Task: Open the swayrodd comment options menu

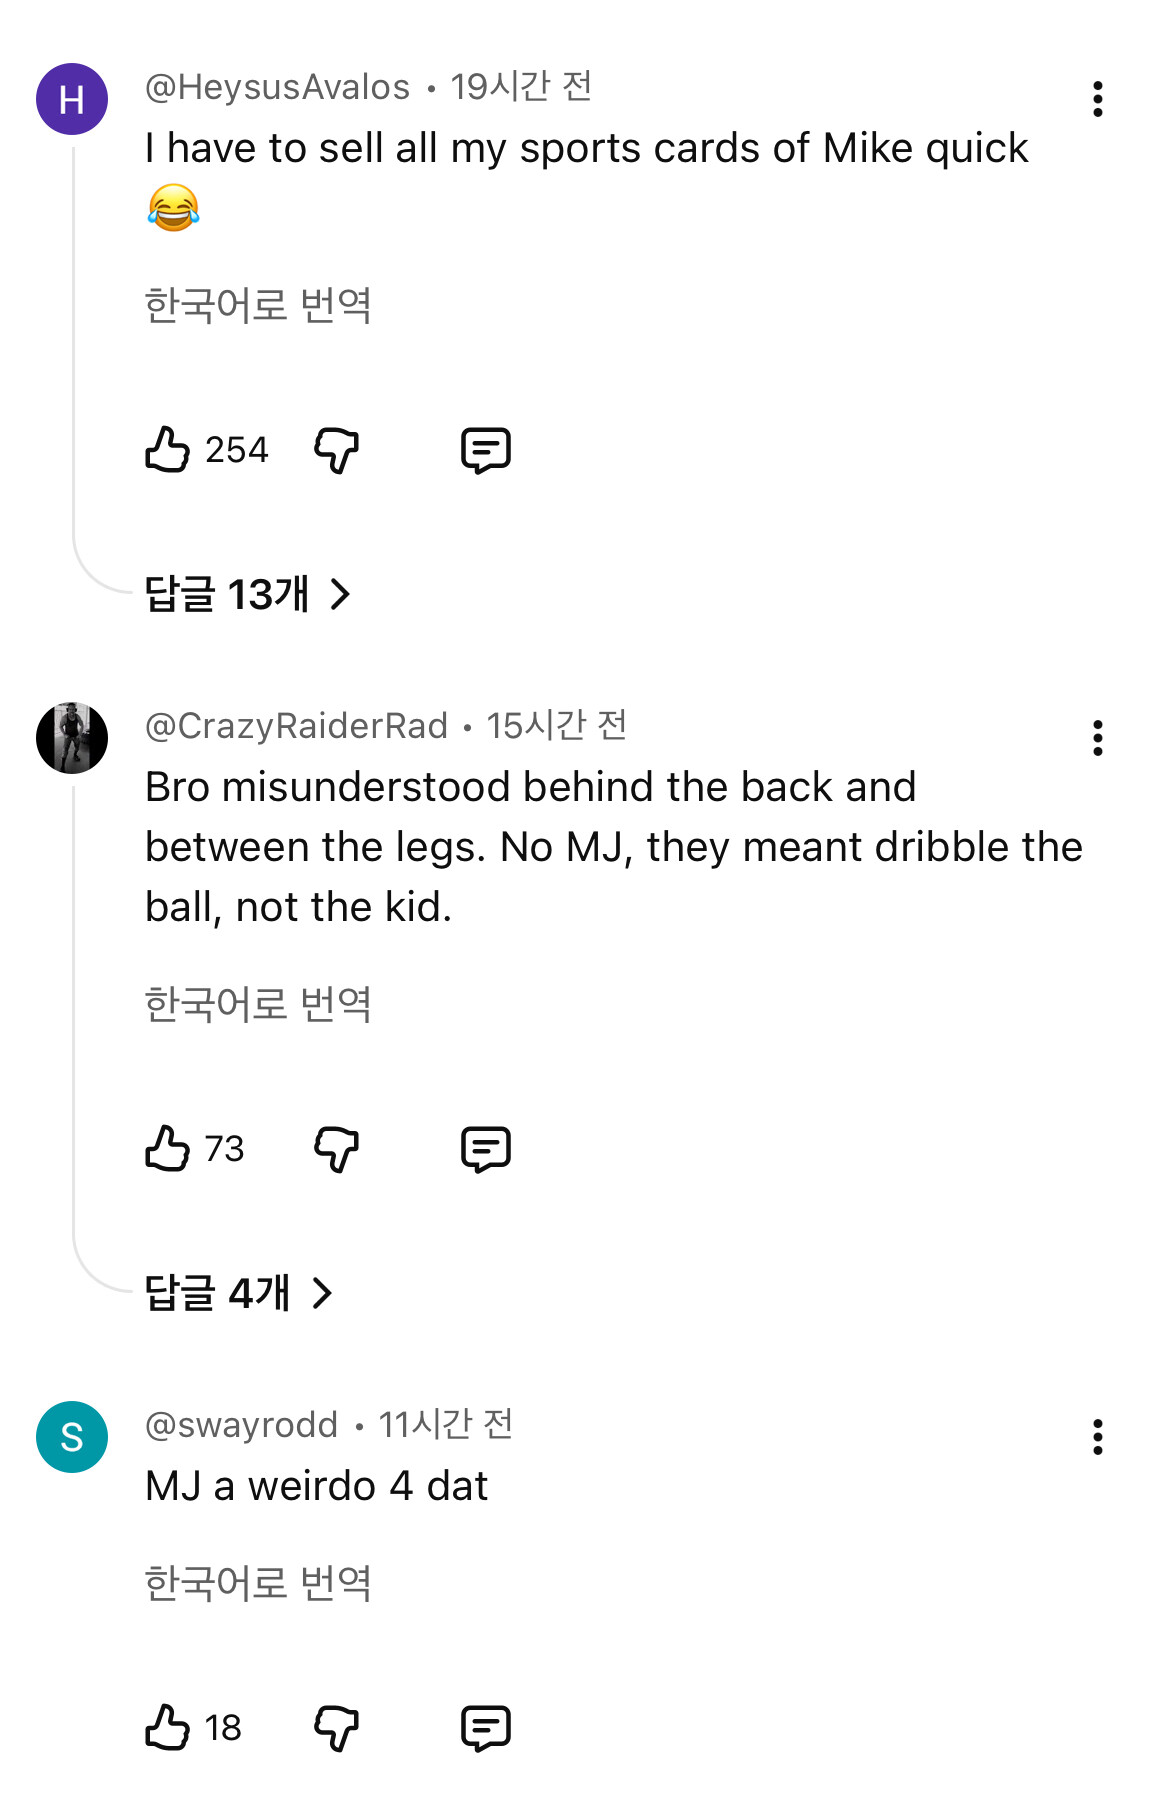Action: pos(1098,1437)
